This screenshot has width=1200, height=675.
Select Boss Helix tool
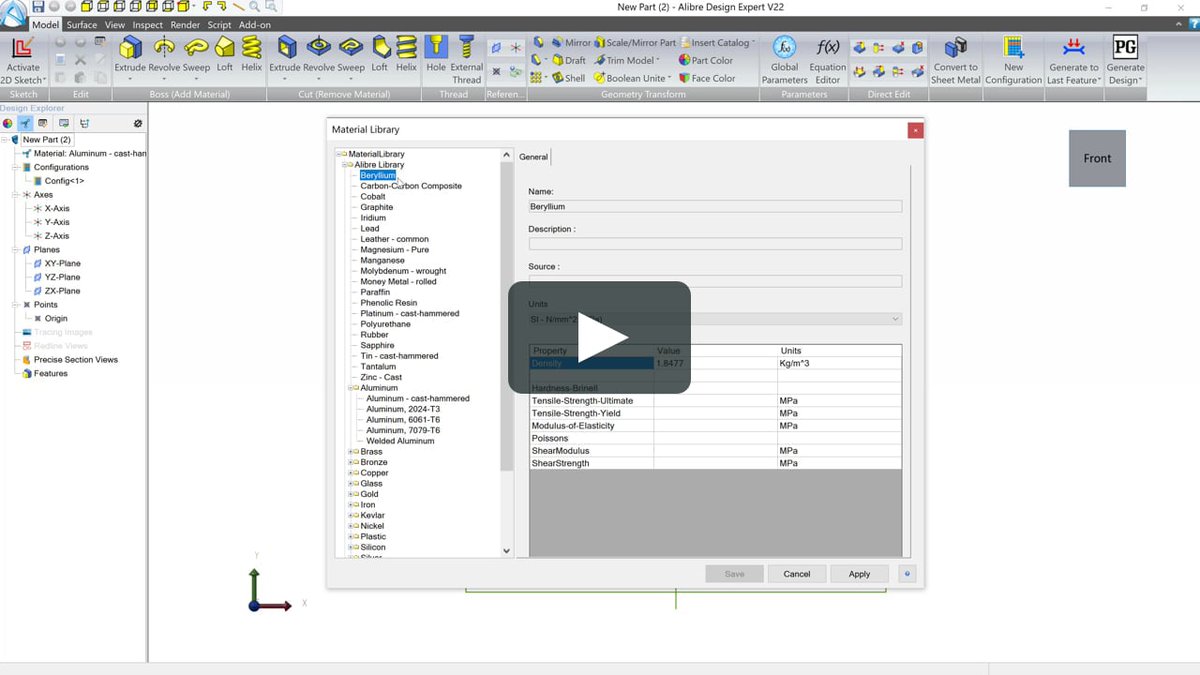pos(251,55)
